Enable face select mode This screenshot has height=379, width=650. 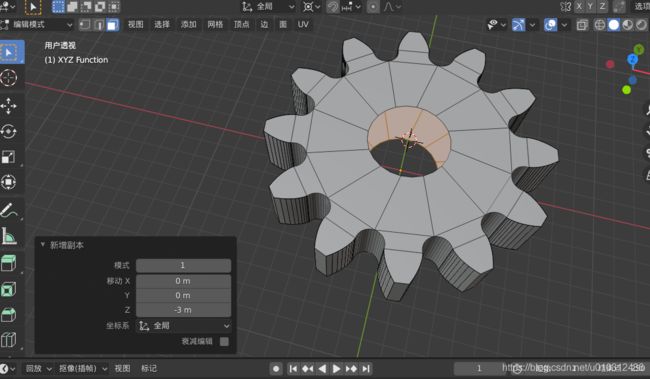tap(112, 25)
